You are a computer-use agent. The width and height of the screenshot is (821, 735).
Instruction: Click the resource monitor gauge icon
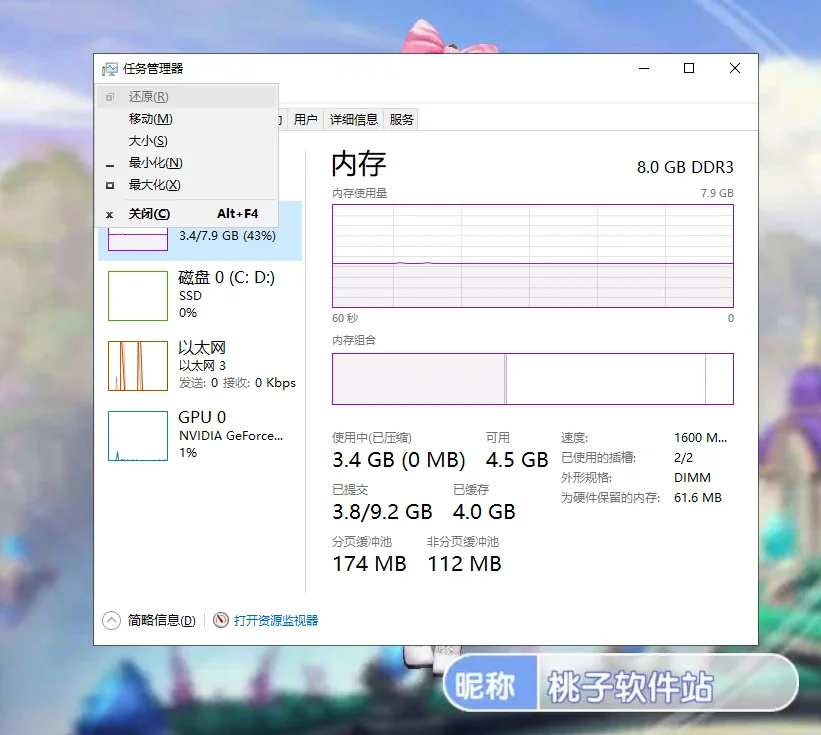pyautogui.click(x=220, y=620)
